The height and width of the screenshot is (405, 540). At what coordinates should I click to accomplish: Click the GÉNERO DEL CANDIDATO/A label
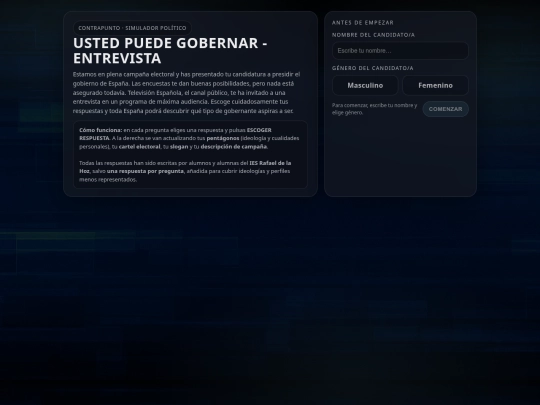point(373,68)
